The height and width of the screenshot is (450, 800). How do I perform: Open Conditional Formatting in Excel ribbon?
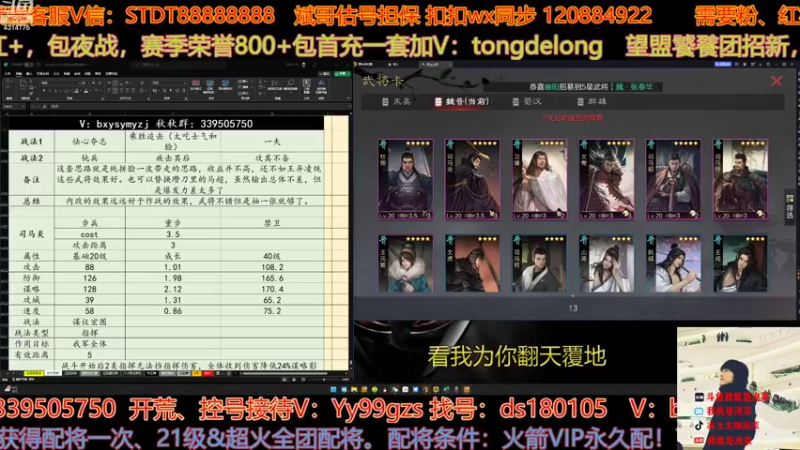pos(196,85)
